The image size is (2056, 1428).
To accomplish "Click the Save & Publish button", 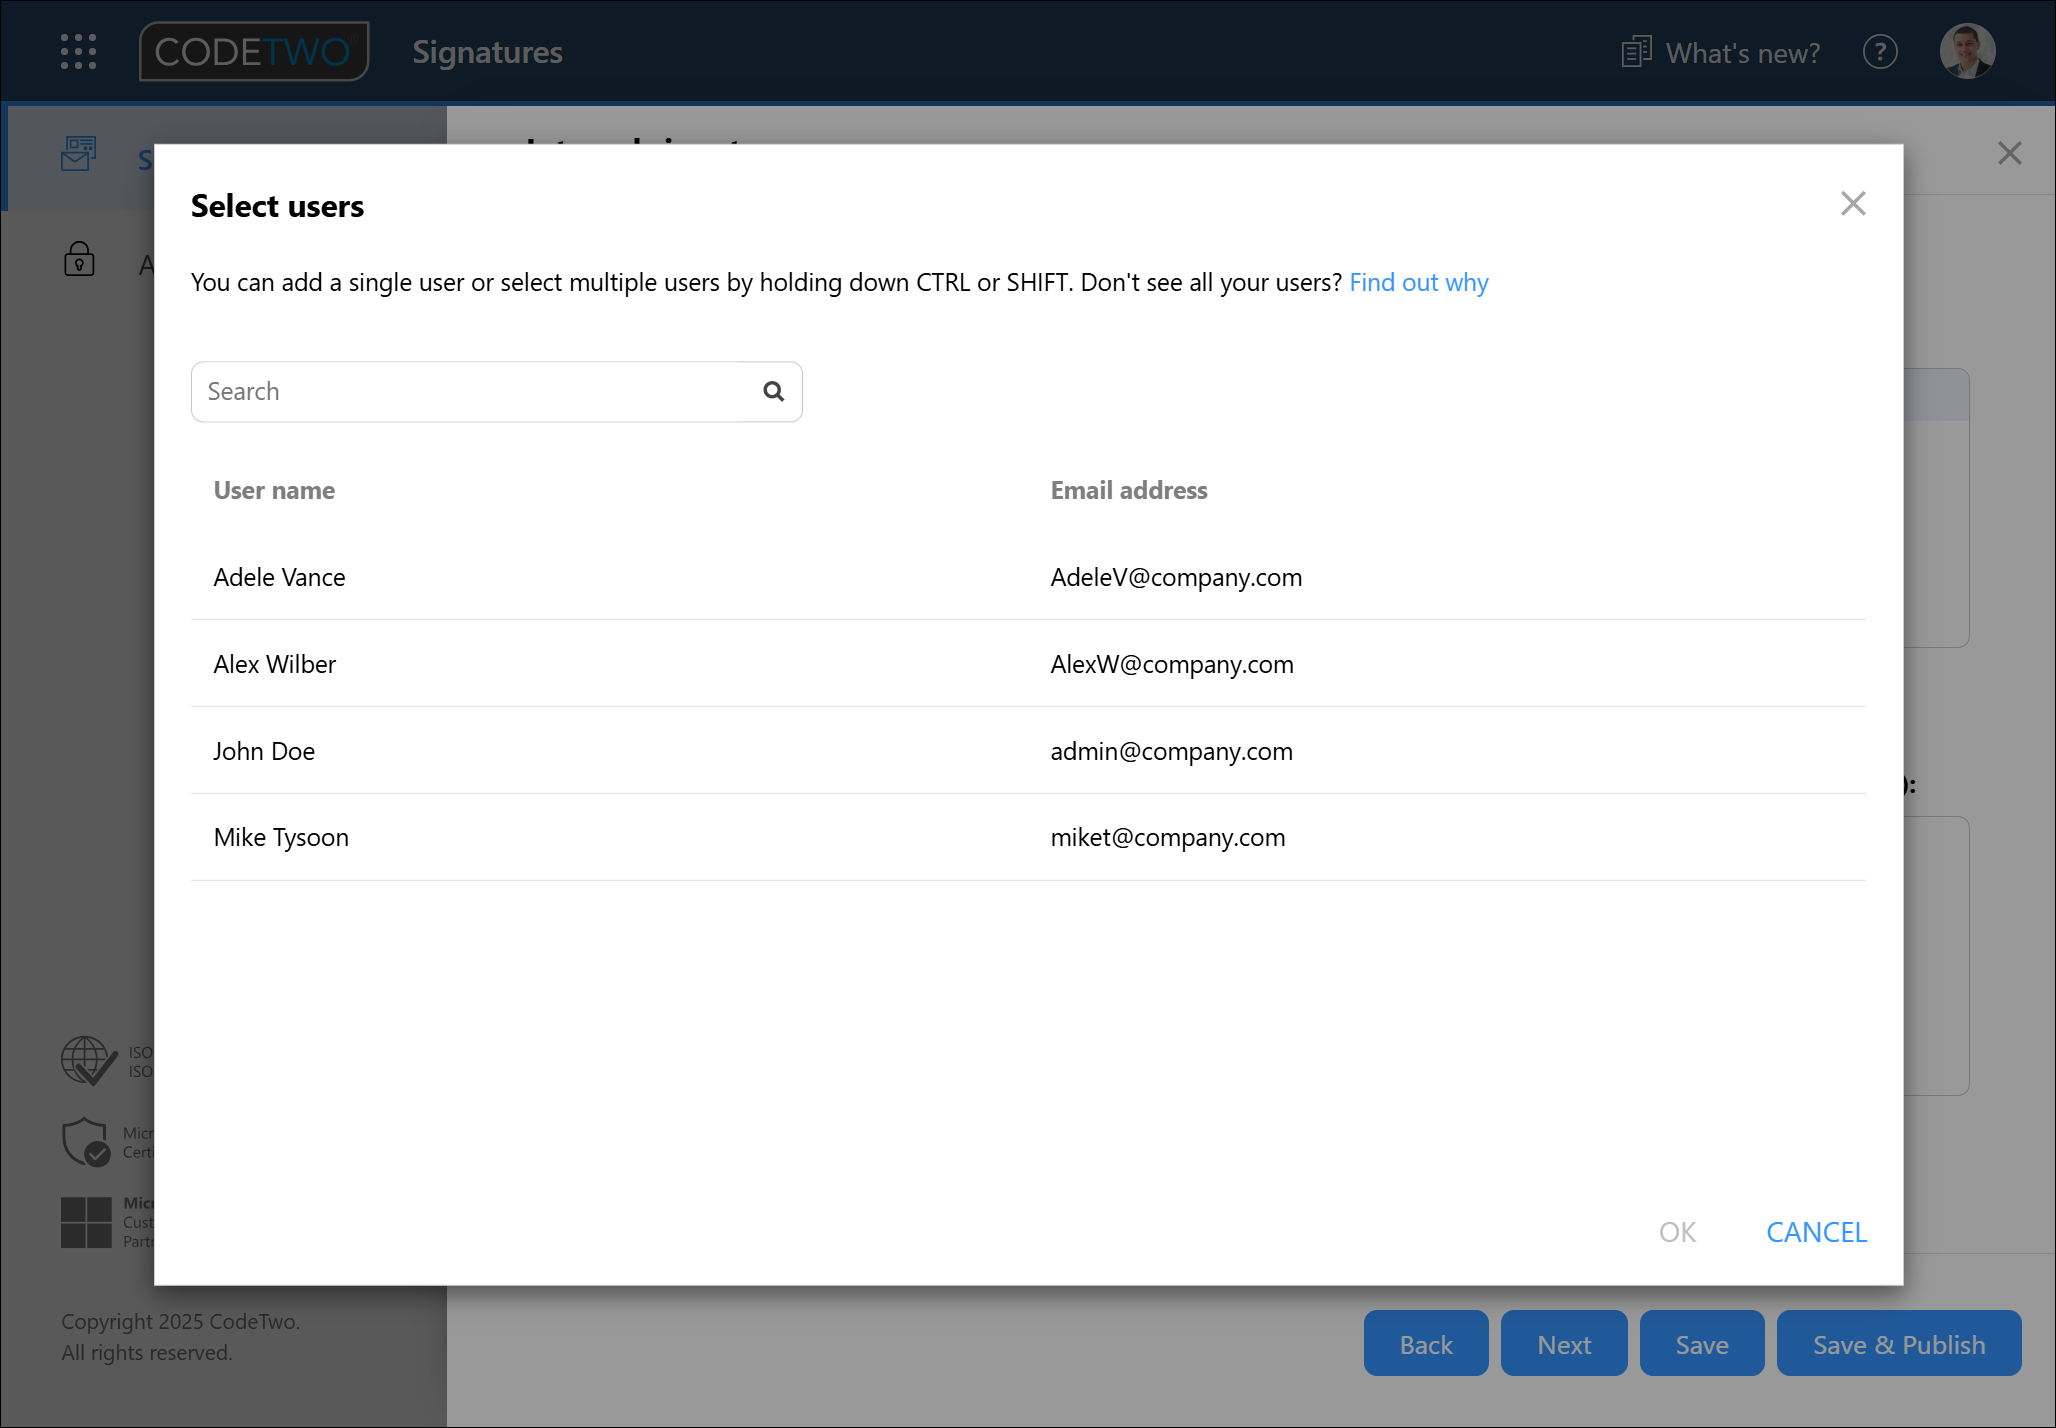I will (1899, 1343).
